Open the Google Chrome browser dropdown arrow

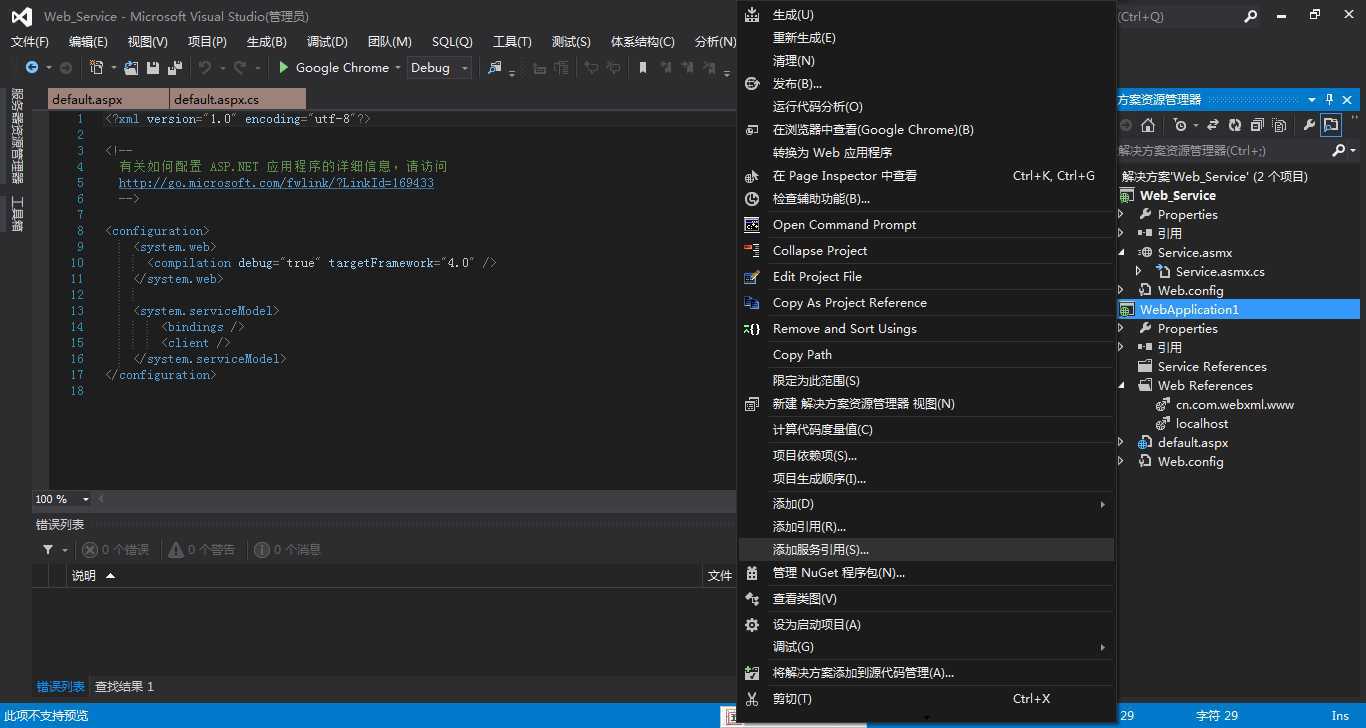click(397, 68)
